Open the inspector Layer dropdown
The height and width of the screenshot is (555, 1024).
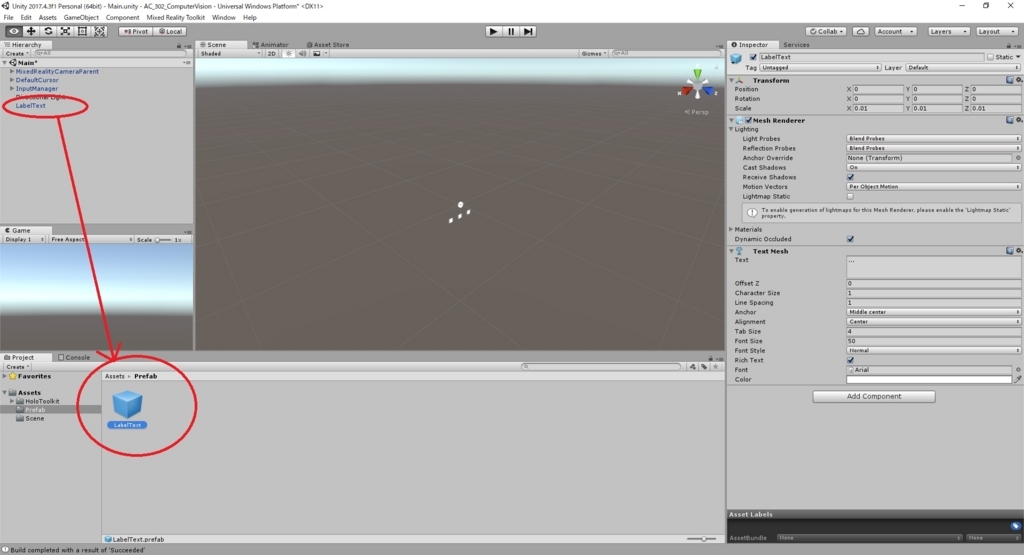coord(963,67)
